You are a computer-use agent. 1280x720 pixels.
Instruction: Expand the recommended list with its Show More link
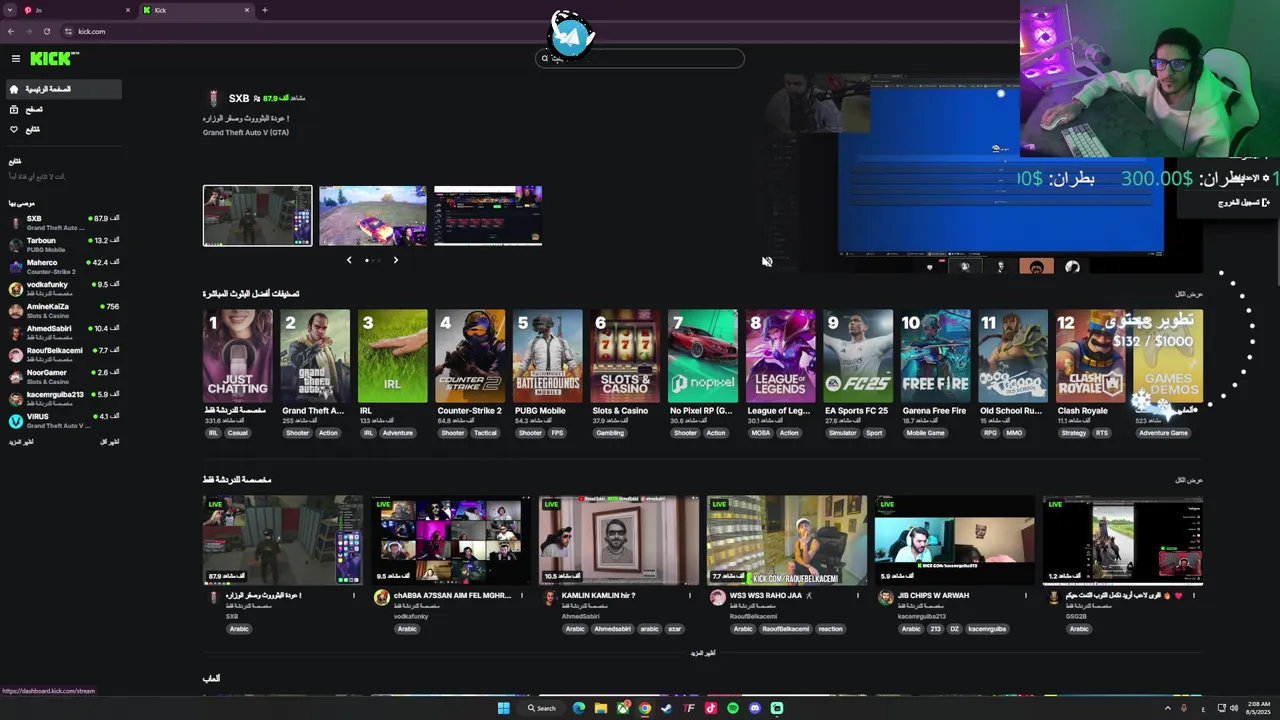tap(21, 442)
